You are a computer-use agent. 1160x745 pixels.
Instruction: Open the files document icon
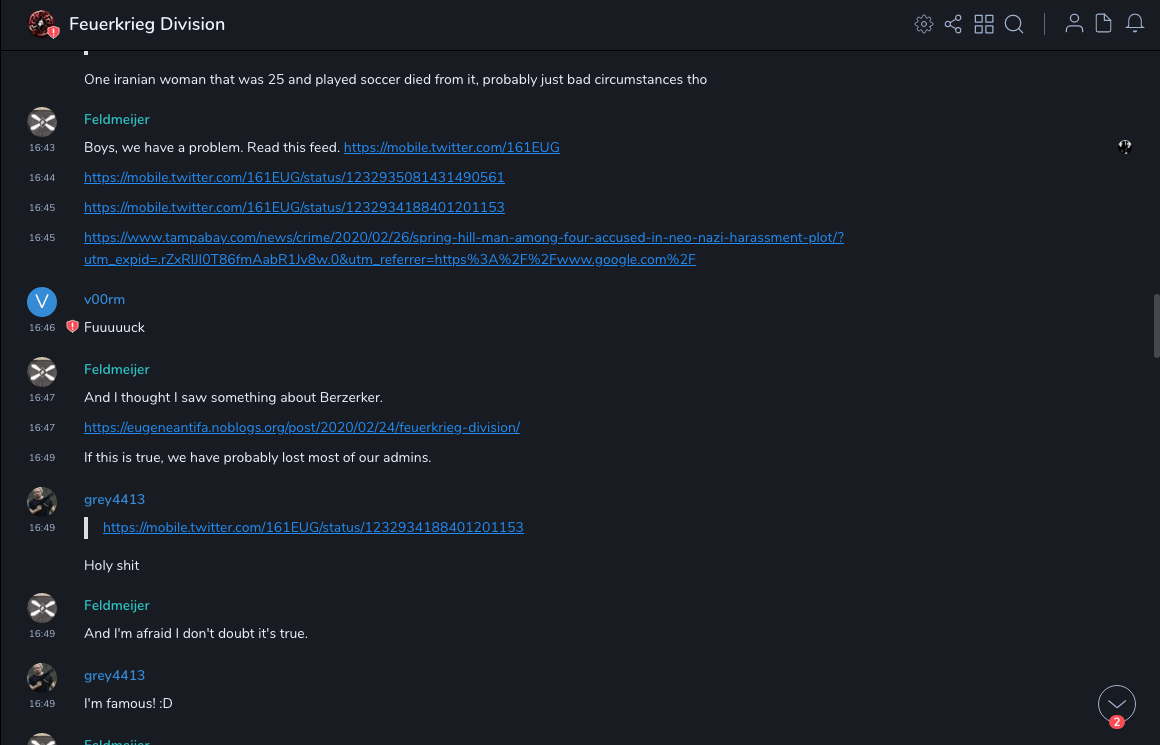tap(1104, 24)
